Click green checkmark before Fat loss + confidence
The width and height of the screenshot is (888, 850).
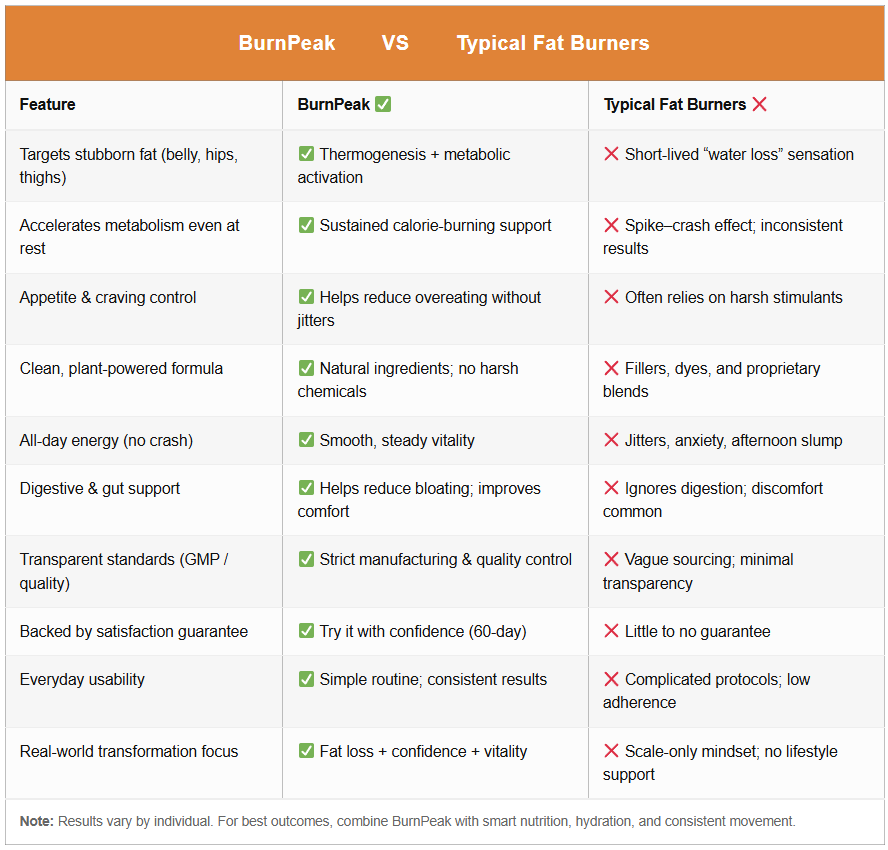click(306, 752)
